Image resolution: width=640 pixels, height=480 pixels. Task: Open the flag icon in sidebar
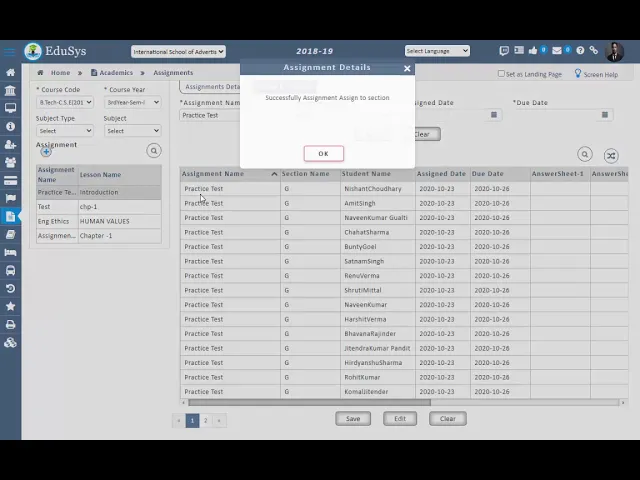point(10,198)
